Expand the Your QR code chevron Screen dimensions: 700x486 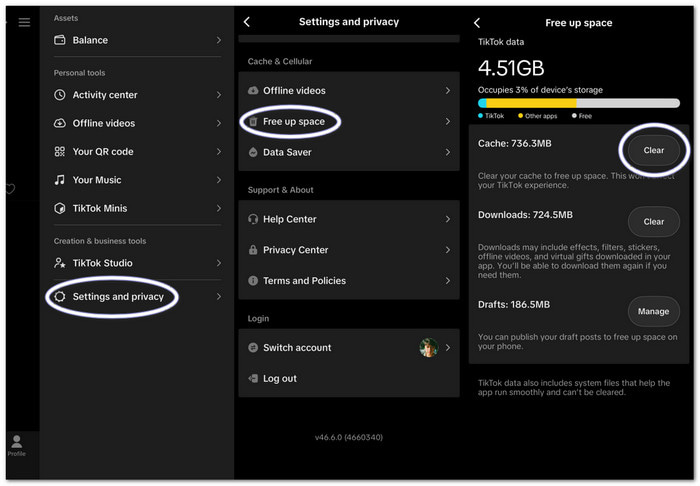(x=219, y=152)
